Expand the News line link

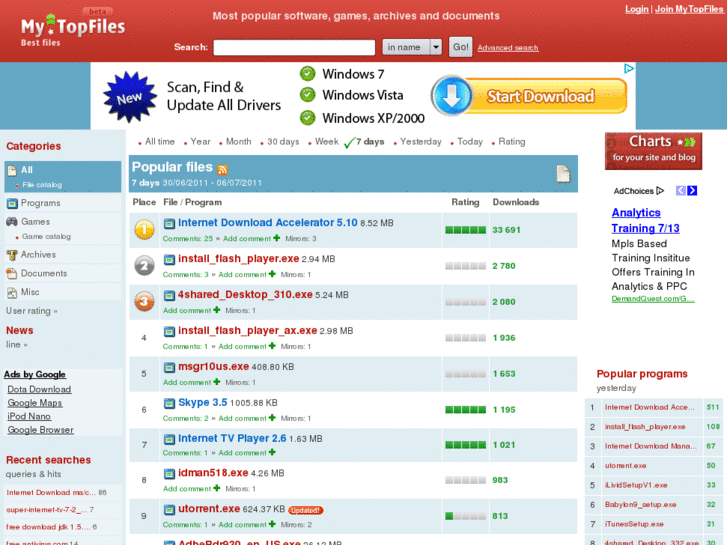point(17,345)
